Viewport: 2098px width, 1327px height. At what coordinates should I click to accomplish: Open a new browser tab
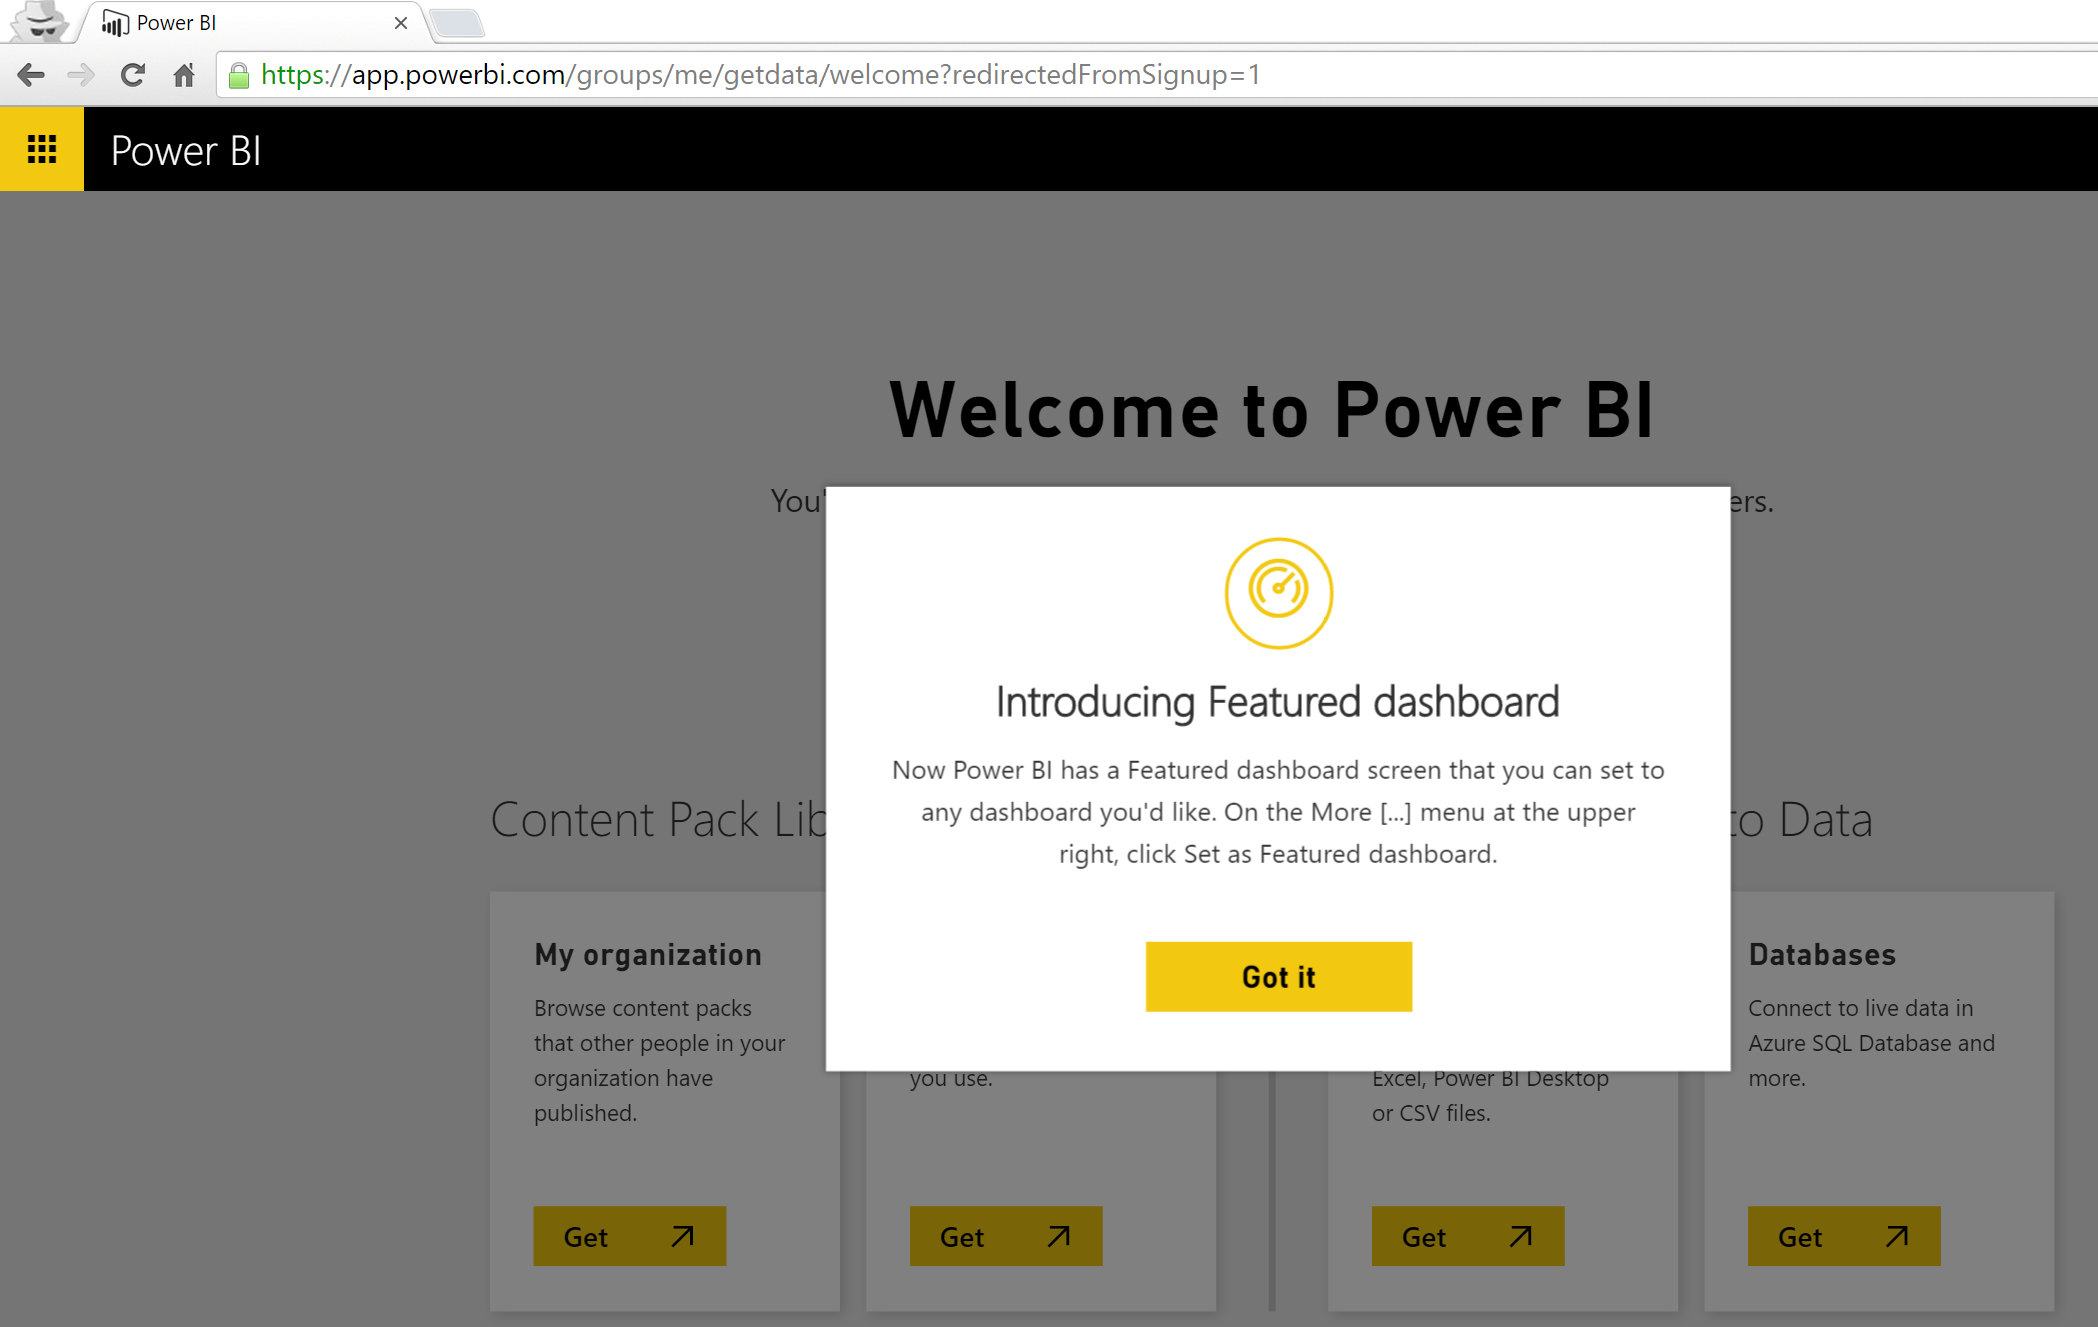tap(458, 23)
